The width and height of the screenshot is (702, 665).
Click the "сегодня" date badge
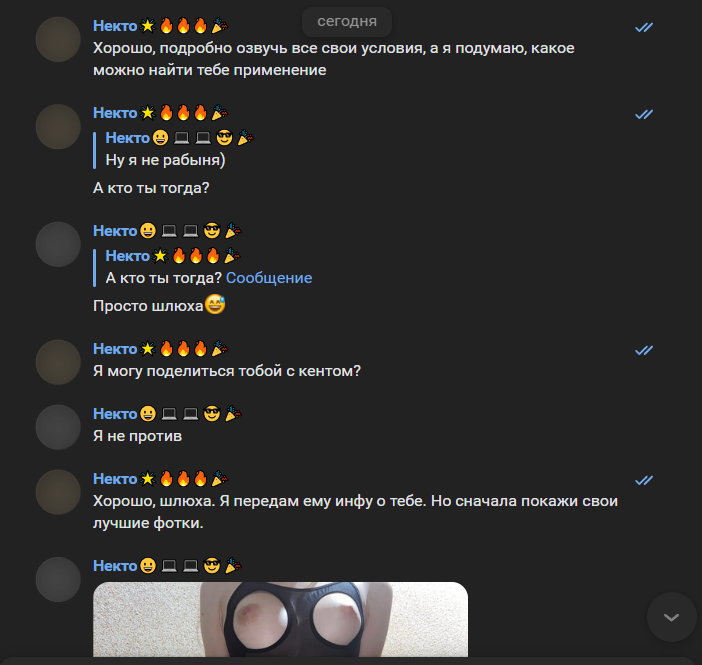point(347,21)
